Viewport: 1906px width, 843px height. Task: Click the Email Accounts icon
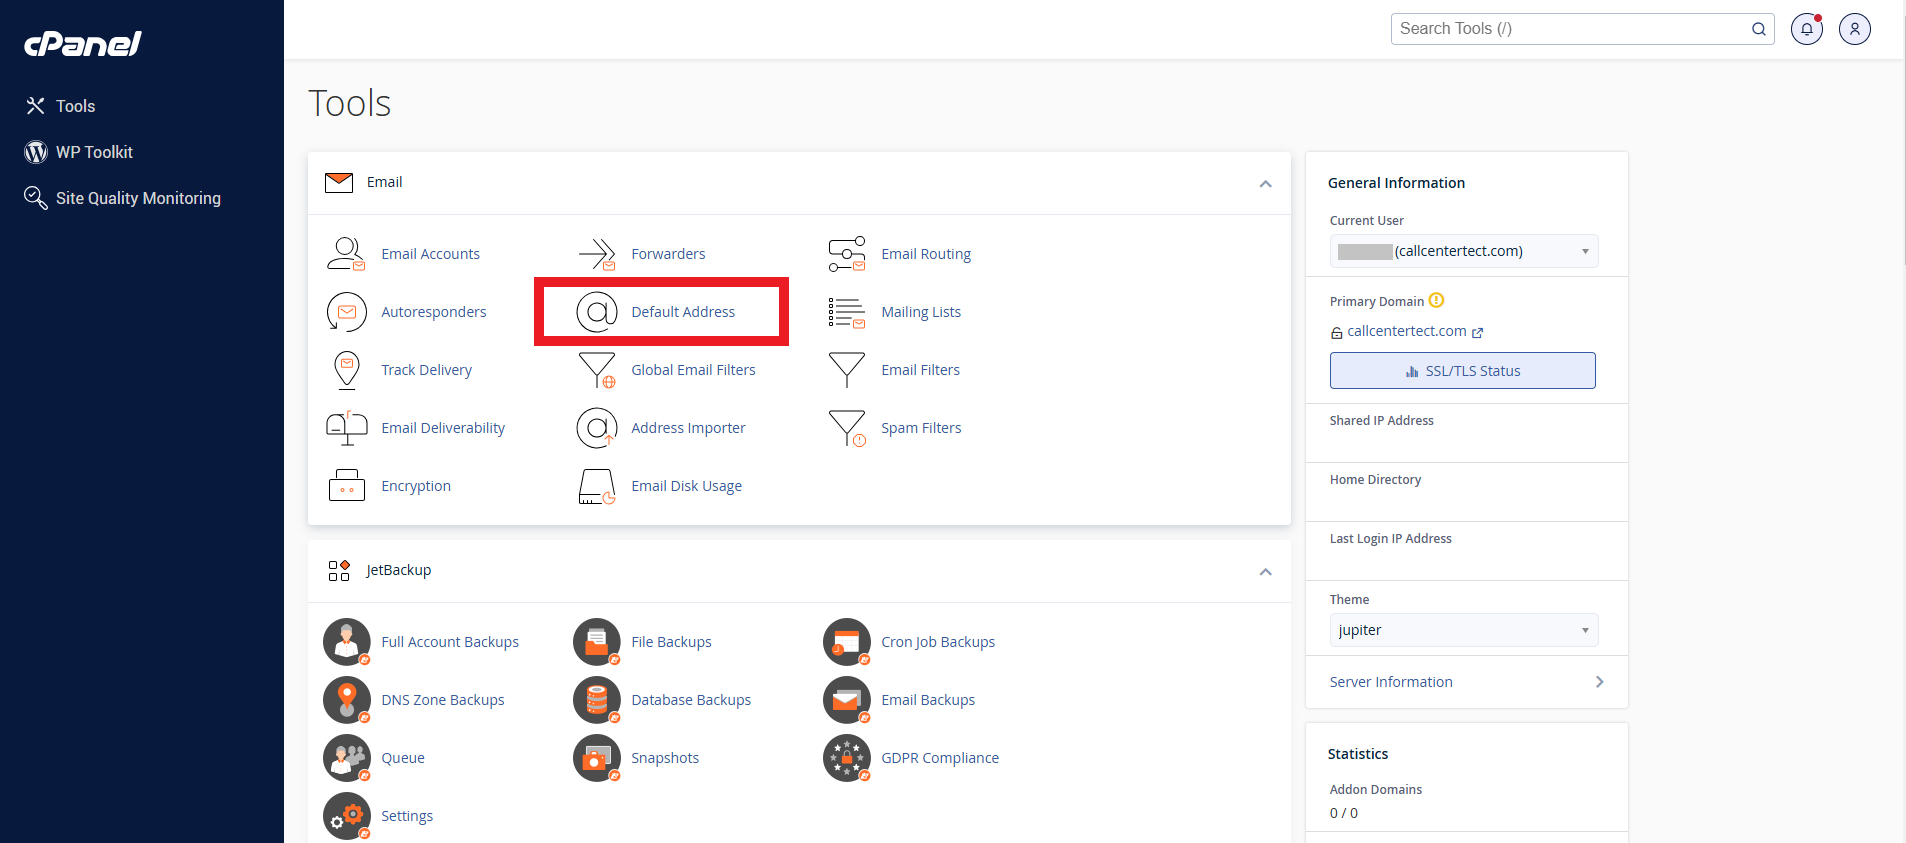pos(346,254)
